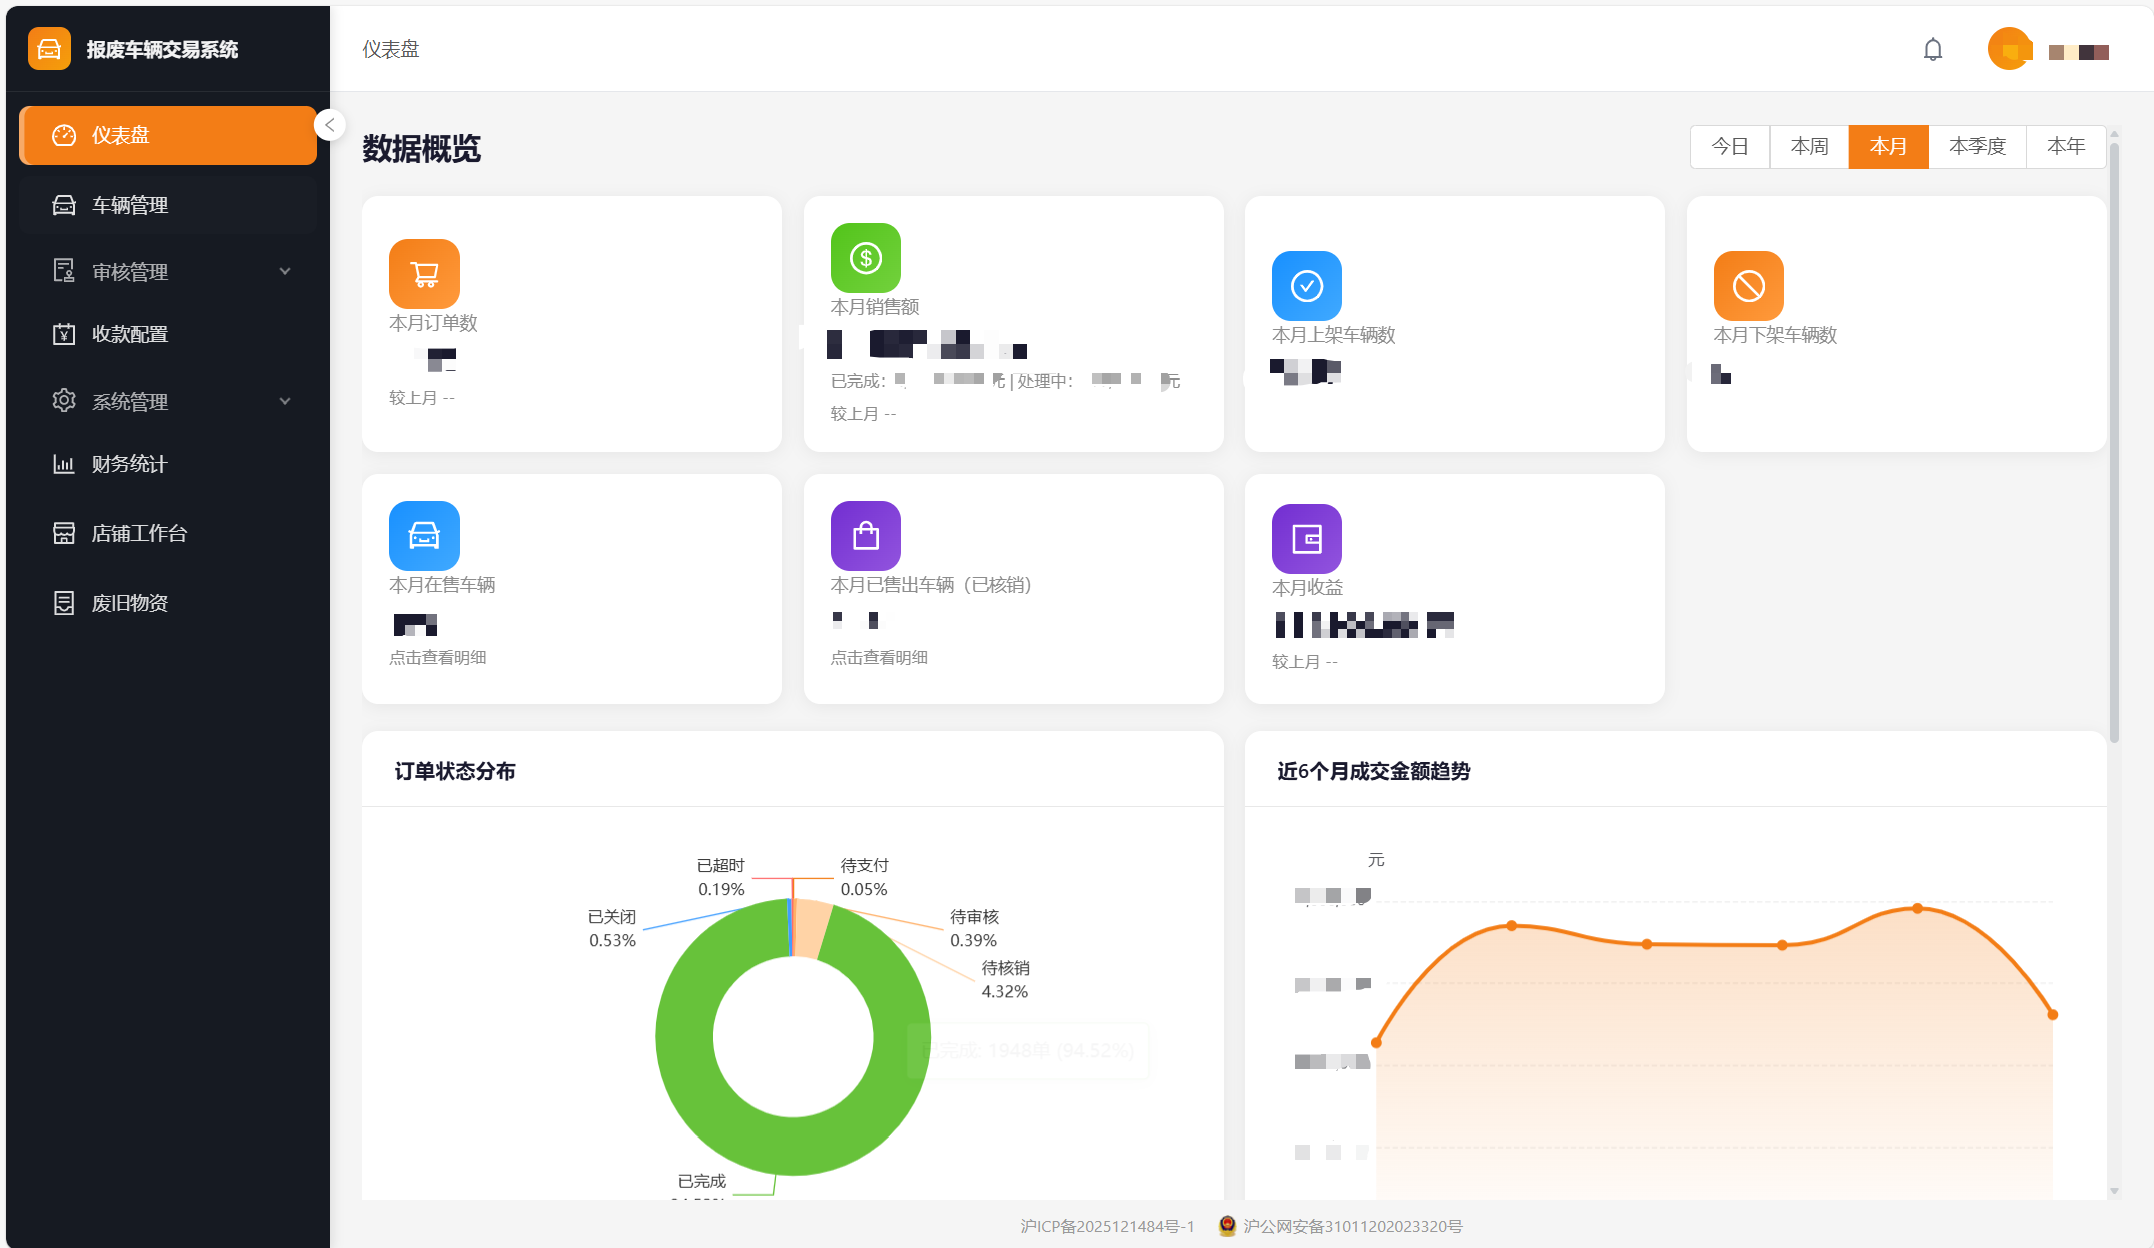Click the 已超时 0.19% chart label
Viewport: 2154px width, 1248px height.
[721, 877]
